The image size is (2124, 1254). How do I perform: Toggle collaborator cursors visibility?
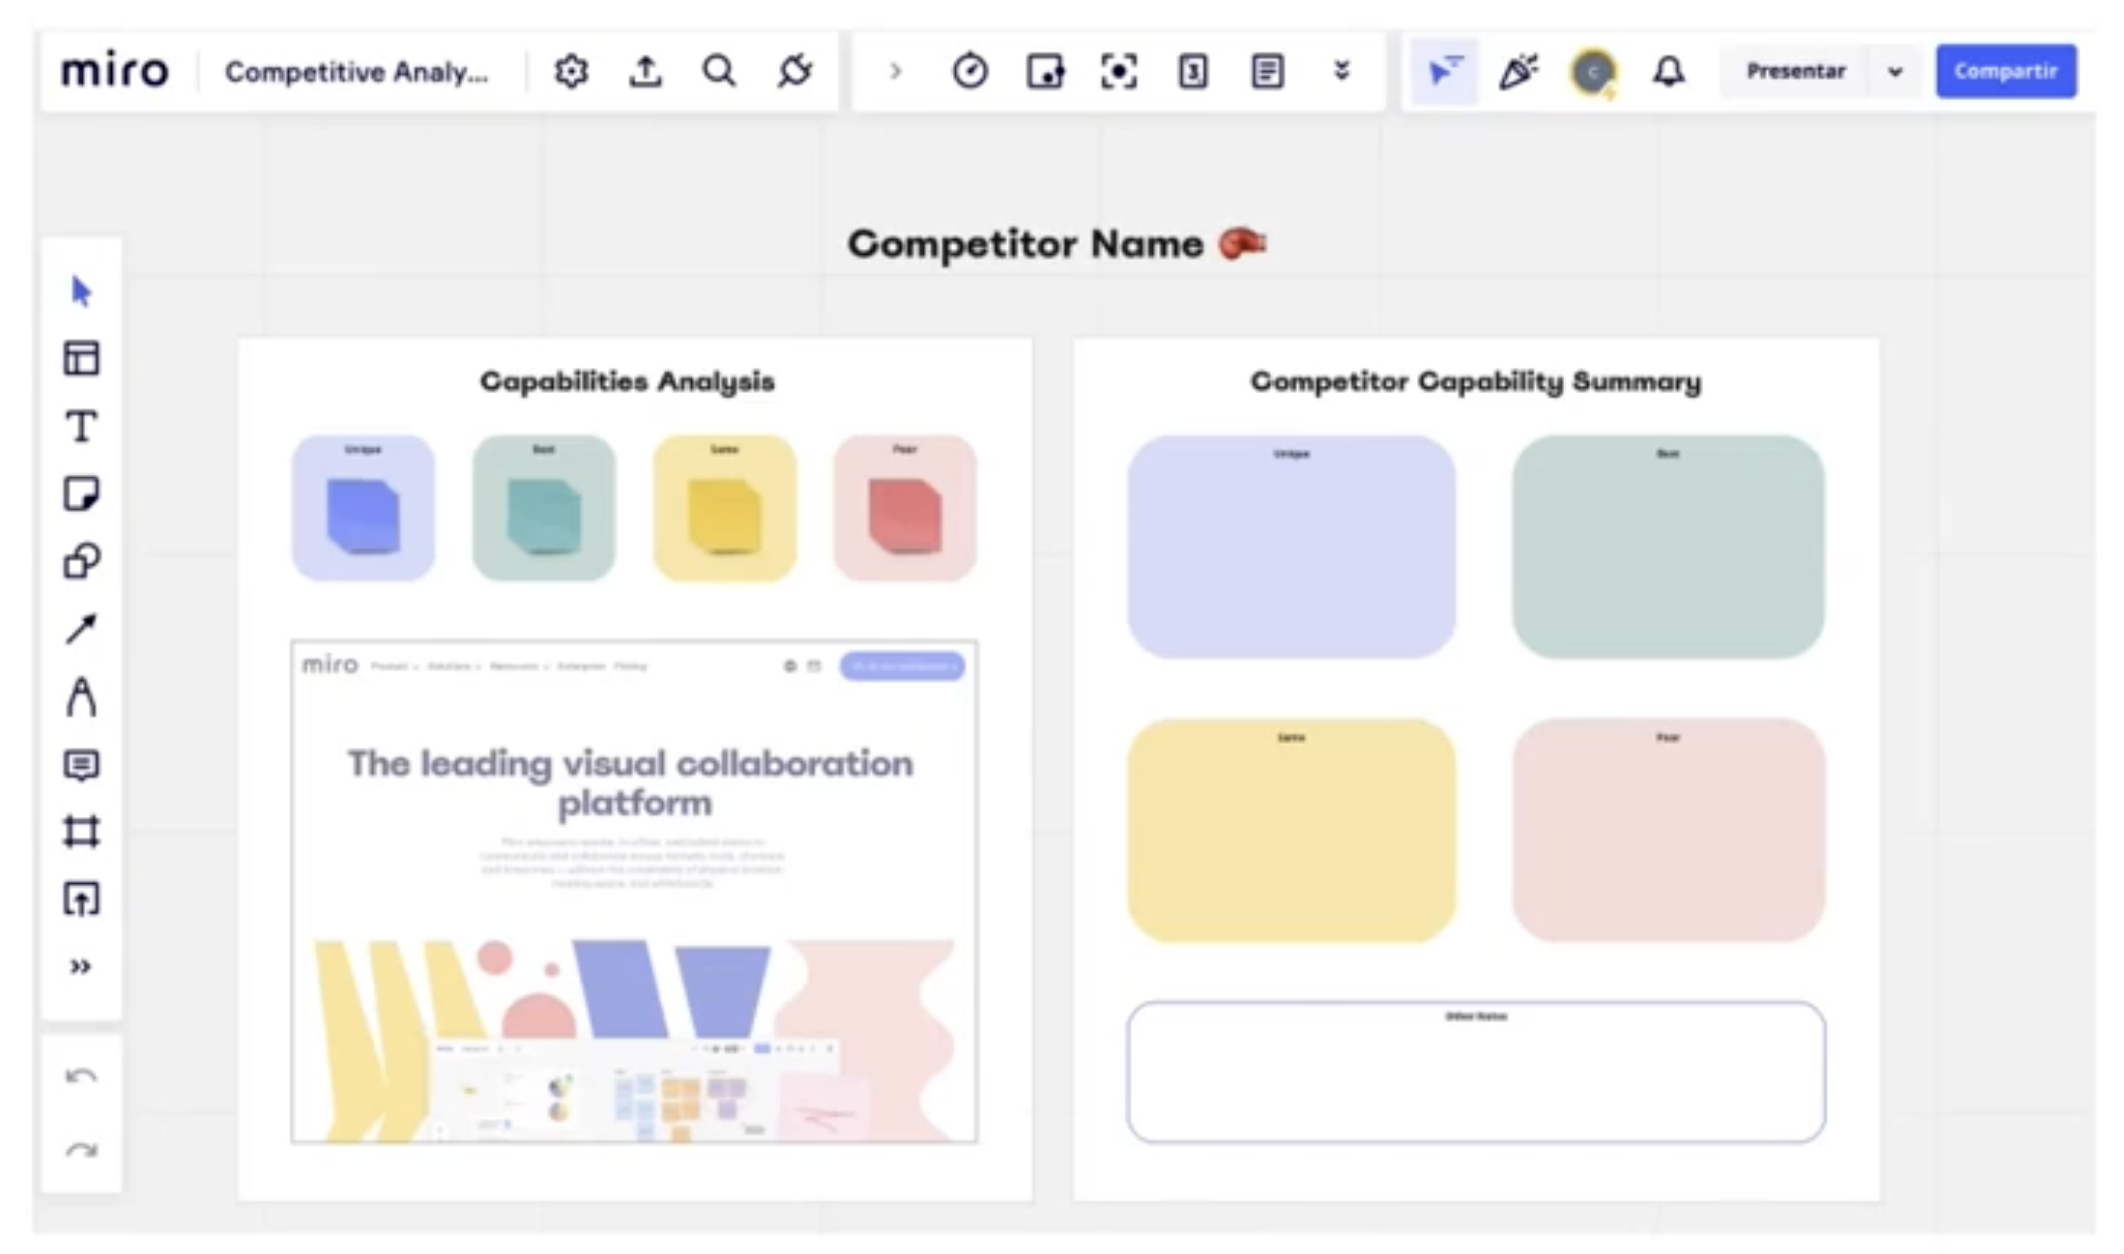tap(1444, 71)
